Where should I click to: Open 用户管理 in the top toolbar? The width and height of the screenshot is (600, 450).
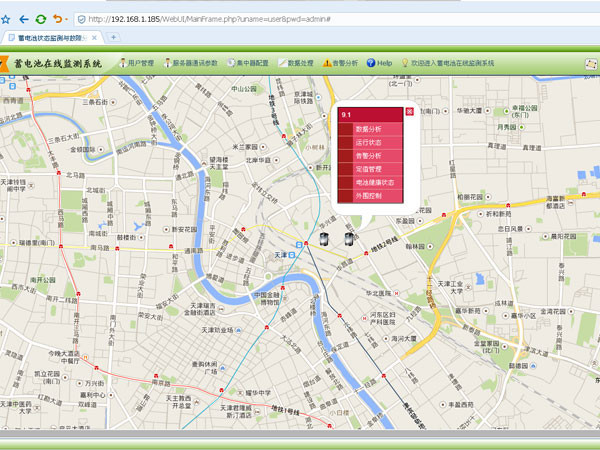pos(138,62)
